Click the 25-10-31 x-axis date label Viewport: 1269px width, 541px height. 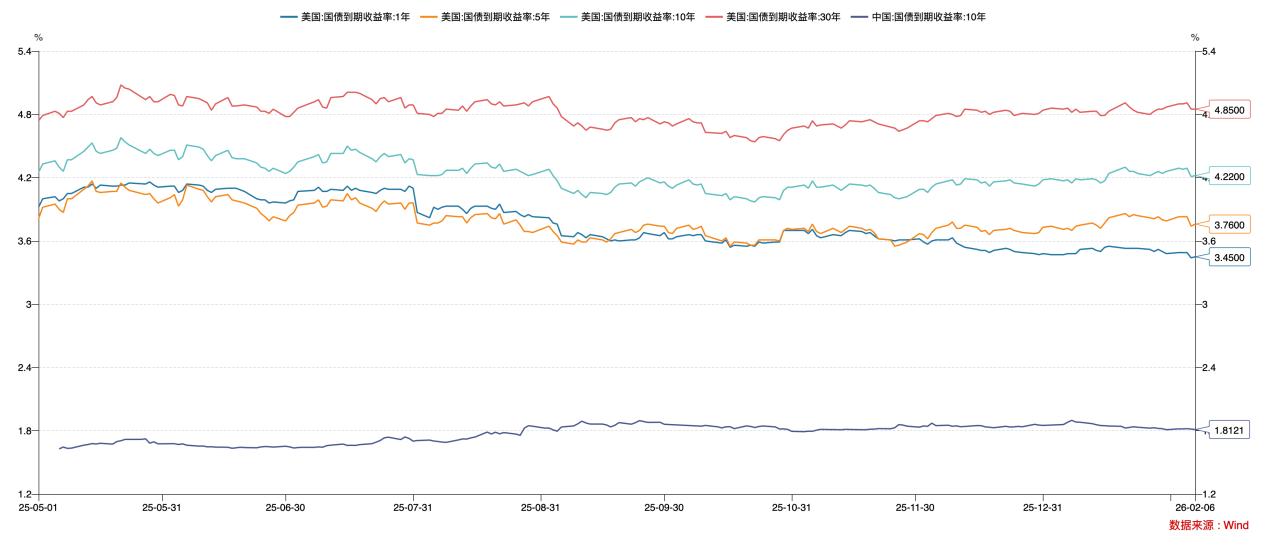click(x=791, y=507)
